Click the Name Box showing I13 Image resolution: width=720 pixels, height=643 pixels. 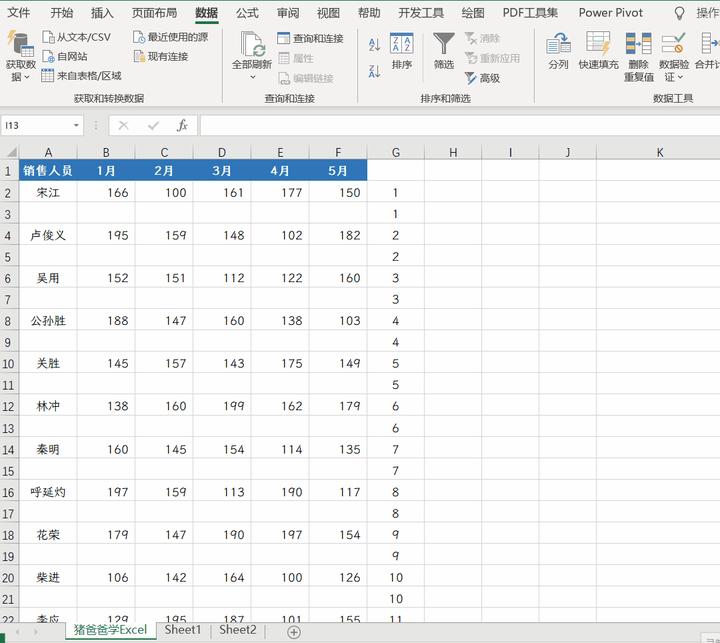[37, 125]
